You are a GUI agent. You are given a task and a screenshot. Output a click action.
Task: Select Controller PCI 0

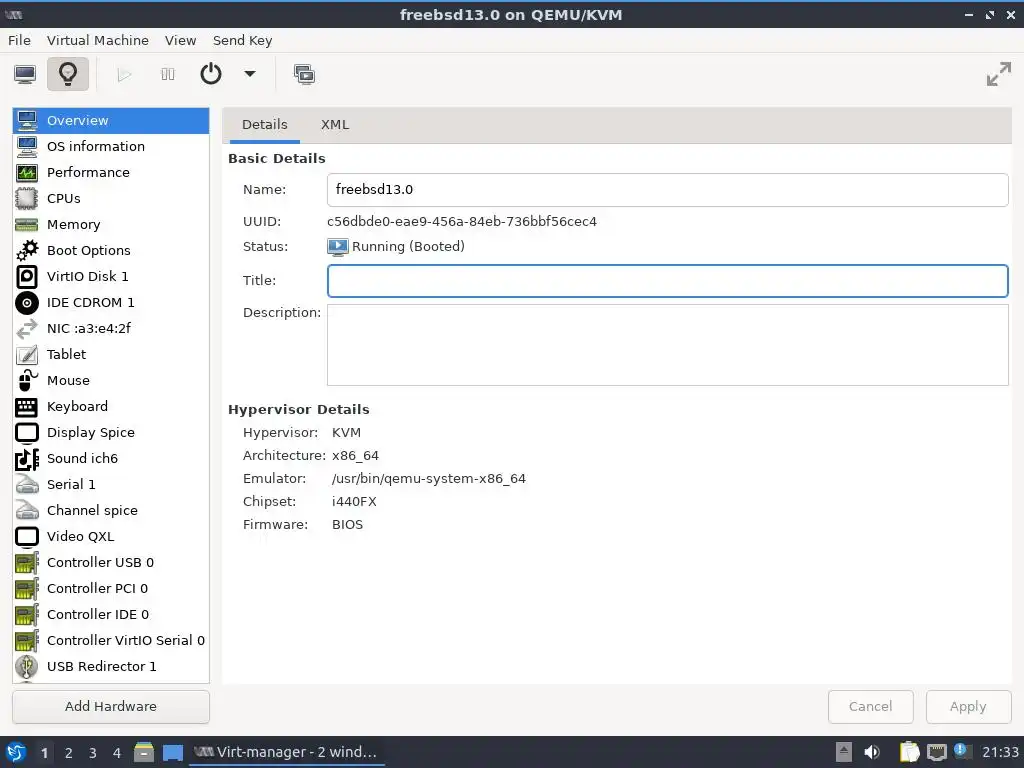click(111, 588)
